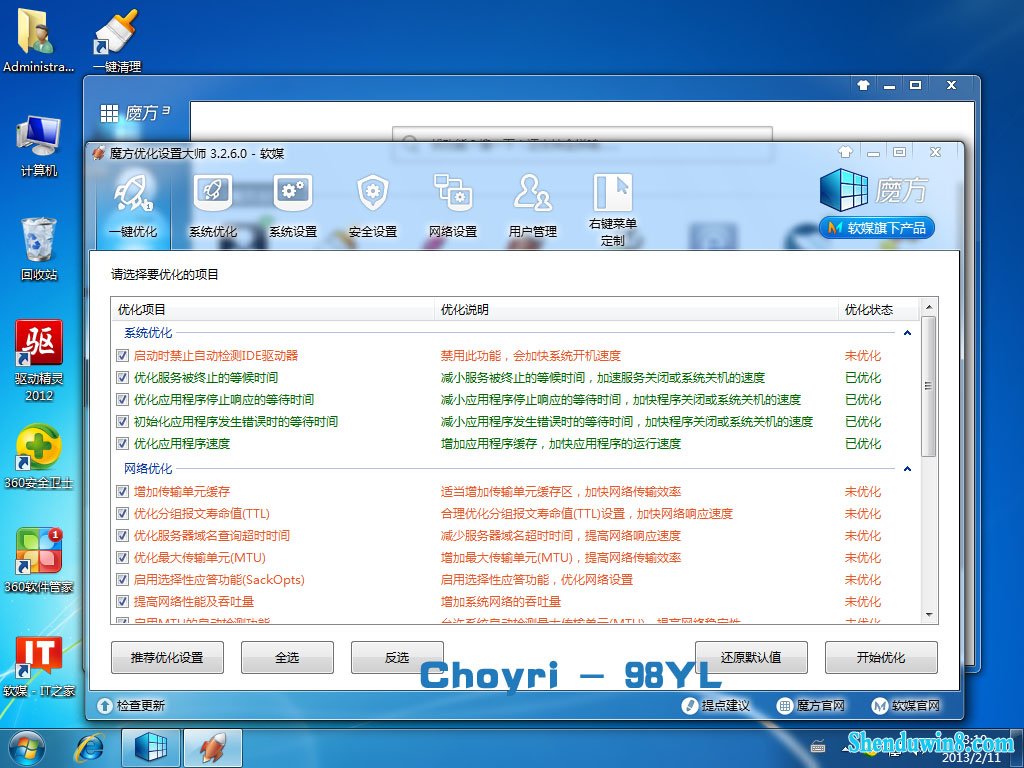Toggle the 优化服务被终止的等候时间 checkbox
1024x768 pixels.
(122, 378)
